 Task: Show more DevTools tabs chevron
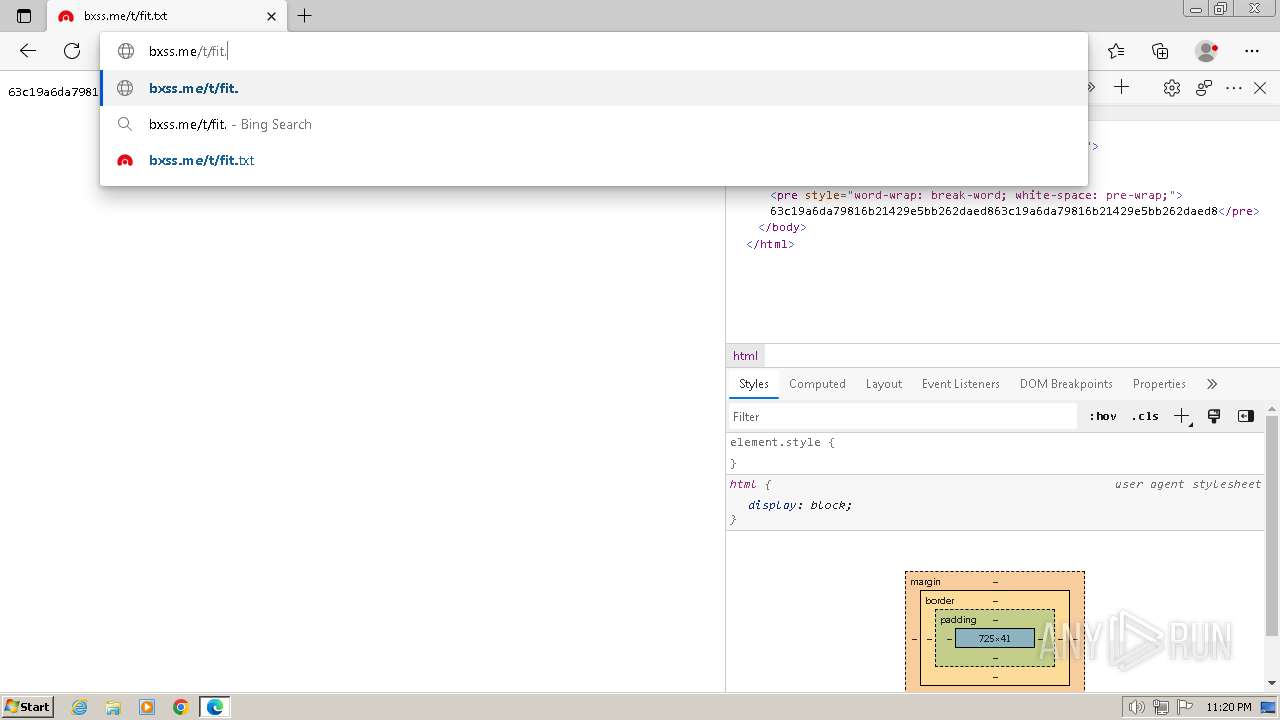[x=1092, y=88]
